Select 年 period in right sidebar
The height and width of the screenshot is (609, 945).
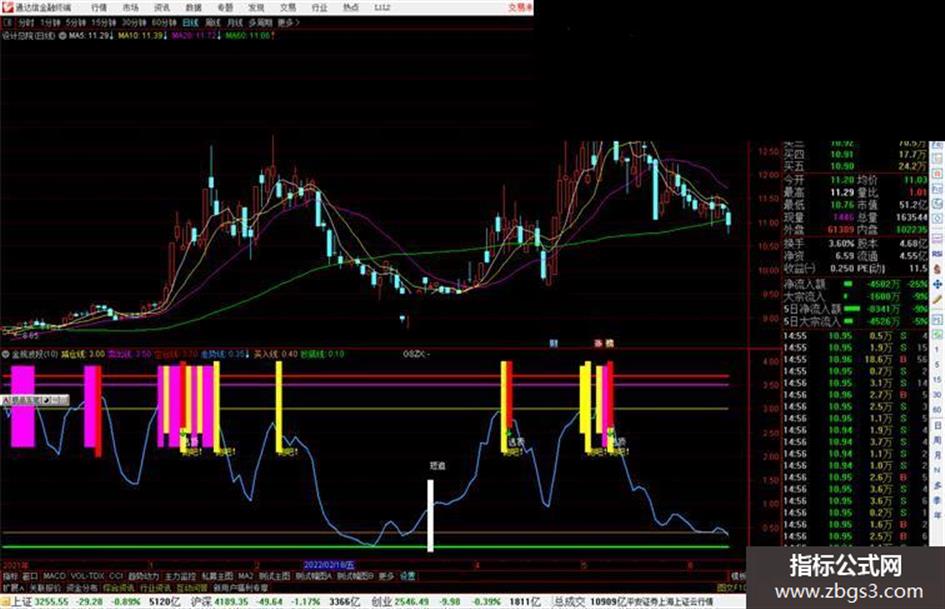pyautogui.click(x=938, y=515)
